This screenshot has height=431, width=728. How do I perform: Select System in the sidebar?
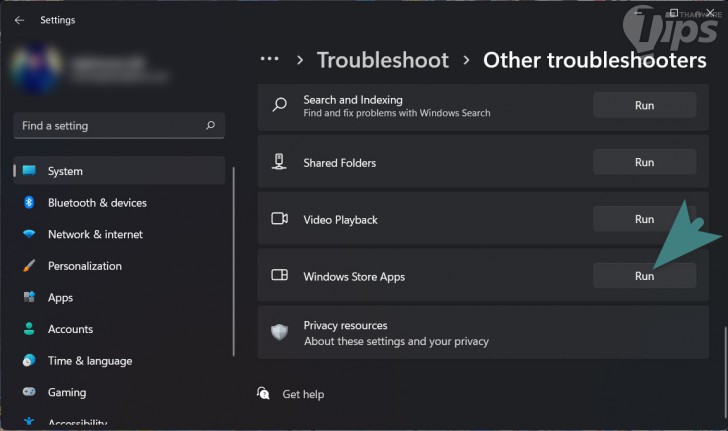point(119,170)
